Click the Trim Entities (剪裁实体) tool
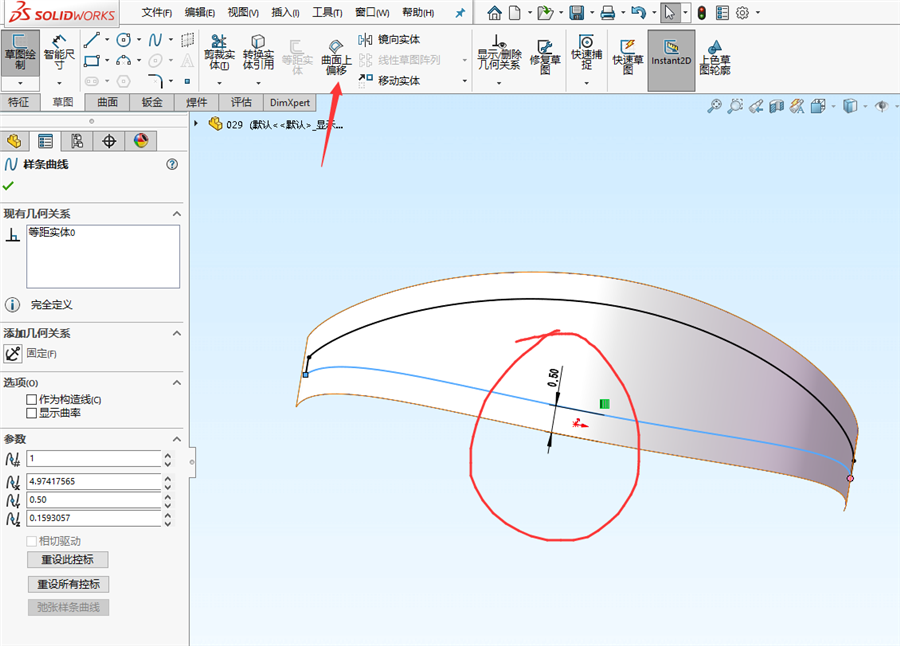This screenshot has height=646, width=900. 219,53
